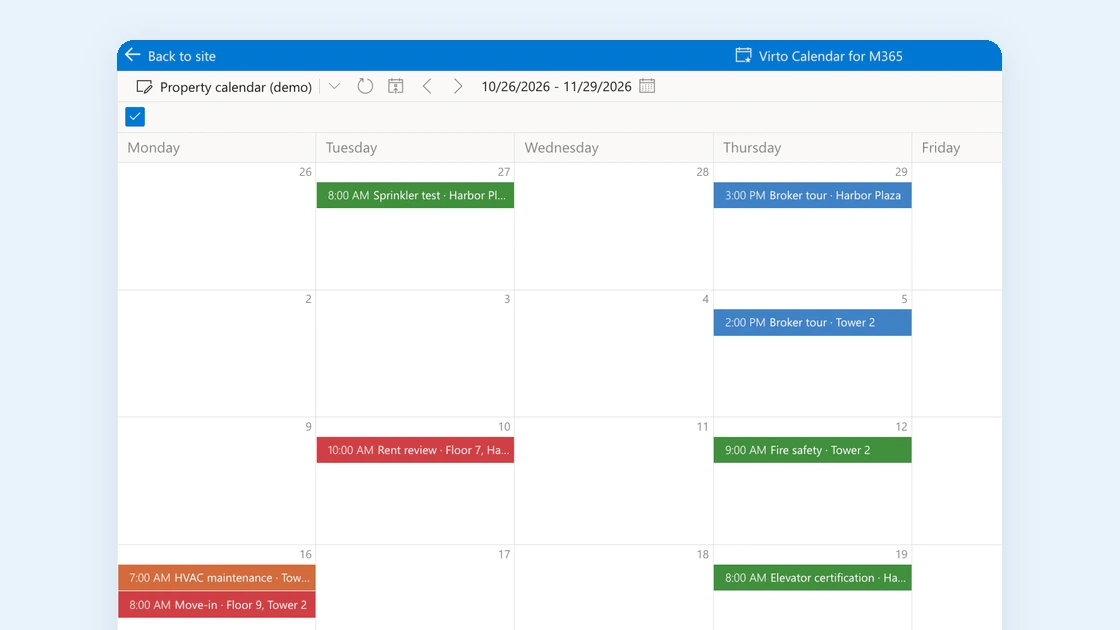Screen dimensions: 1120x630
Task: Uncheck the blue calendar visibility checkbox
Action: (x=135, y=116)
